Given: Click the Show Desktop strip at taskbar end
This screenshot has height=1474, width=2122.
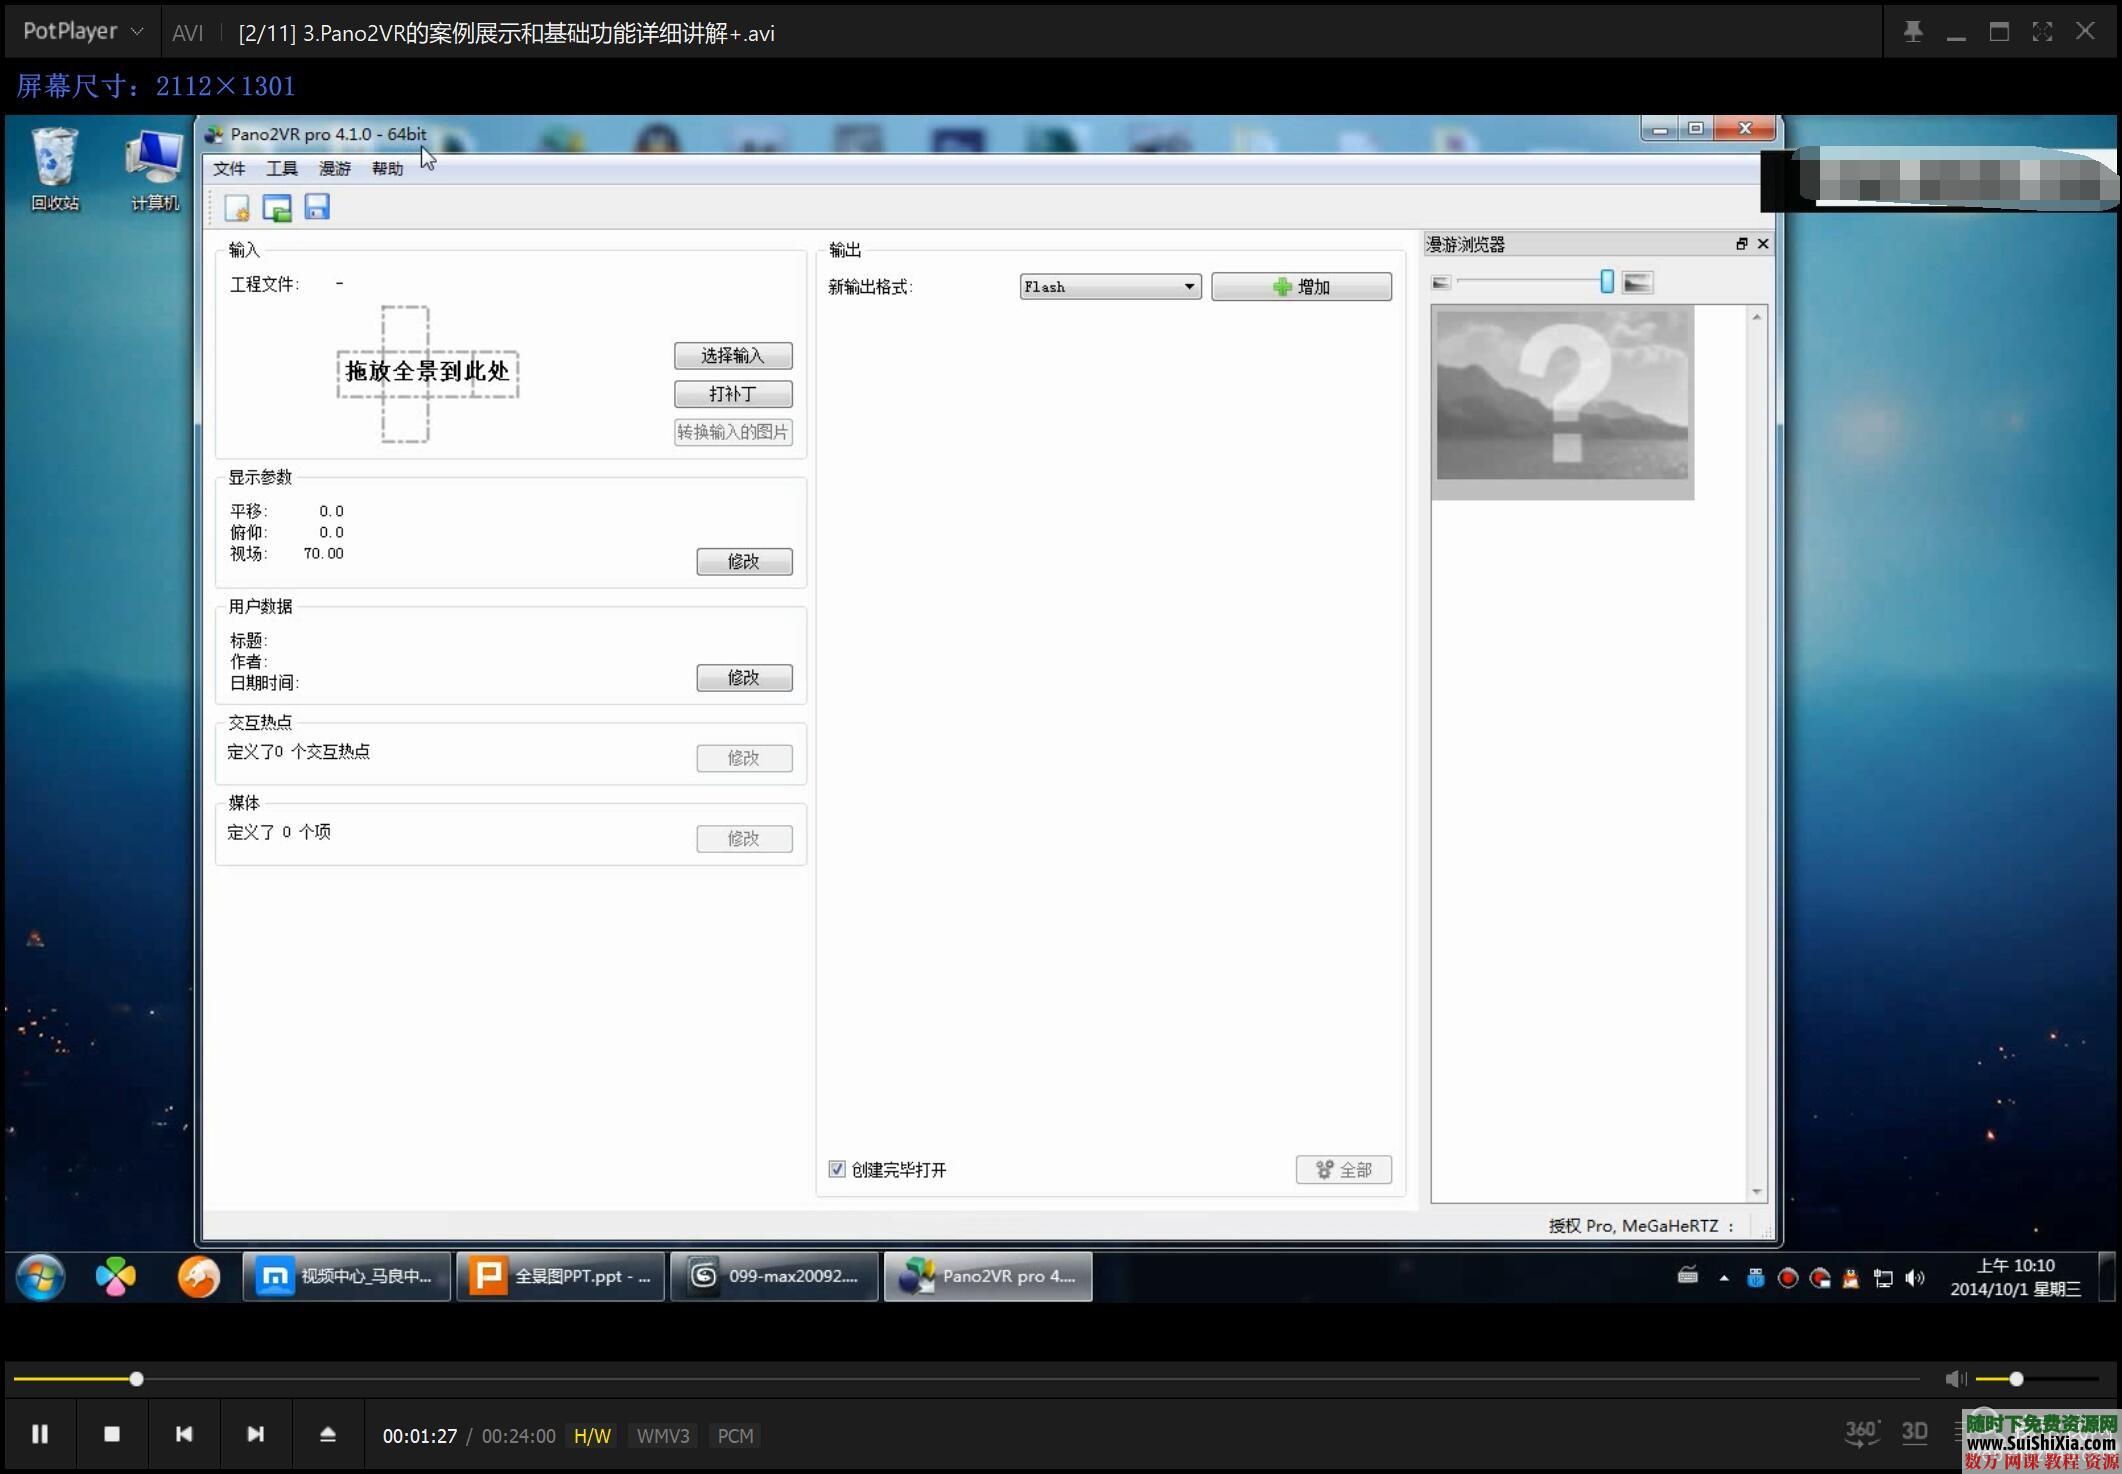Looking at the screenshot, I should coord(2107,1277).
